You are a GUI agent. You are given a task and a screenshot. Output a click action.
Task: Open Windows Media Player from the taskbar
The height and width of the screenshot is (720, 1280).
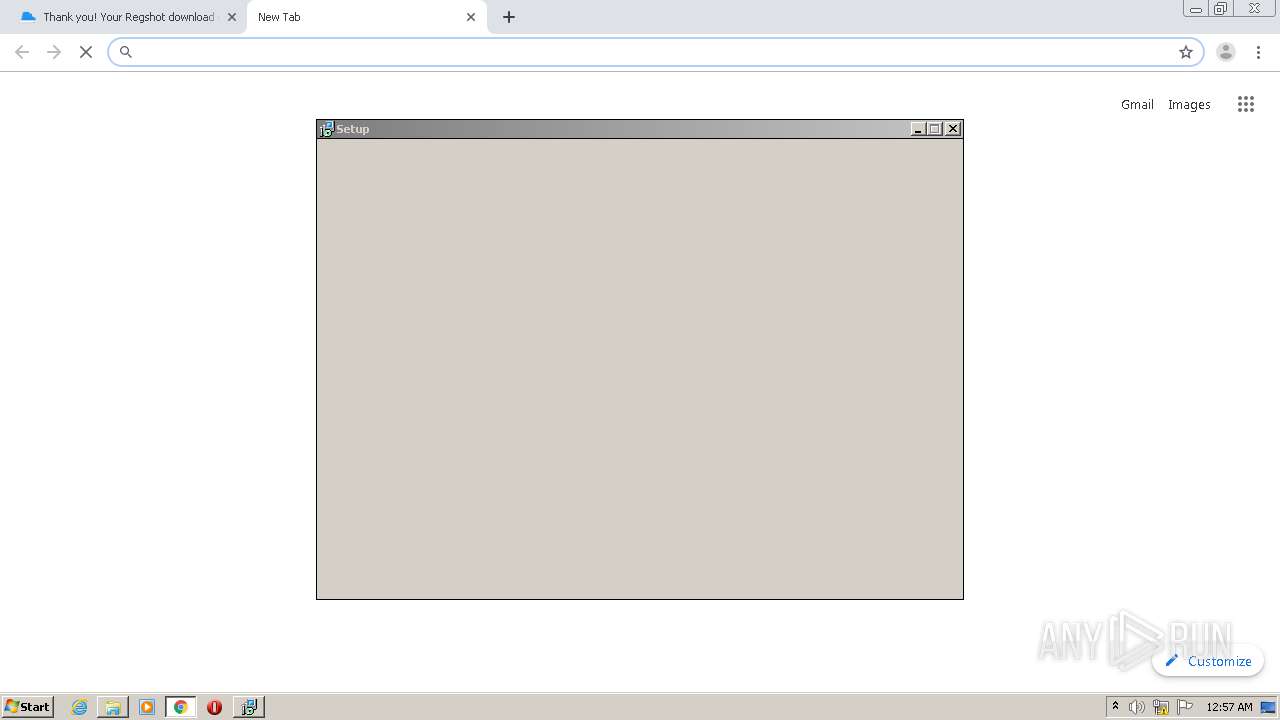[x=147, y=707]
